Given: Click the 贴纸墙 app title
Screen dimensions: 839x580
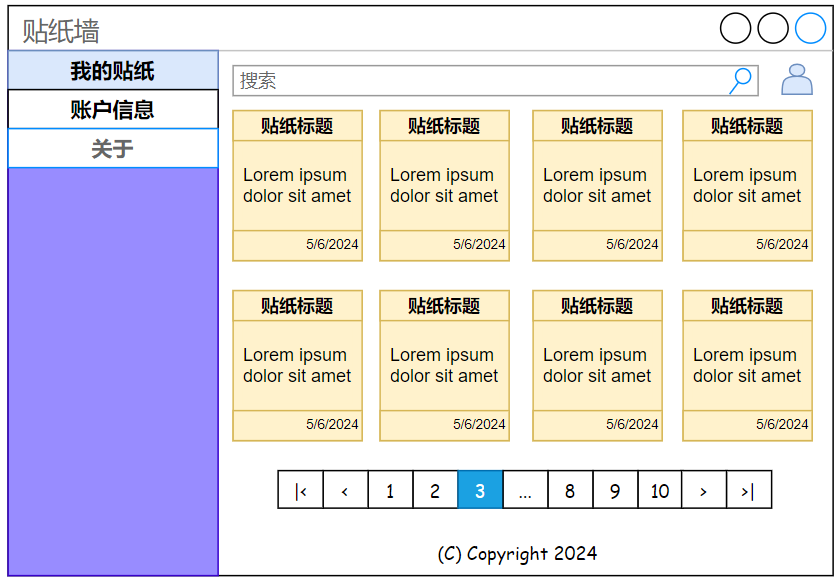Looking at the screenshot, I should (60, 30).
